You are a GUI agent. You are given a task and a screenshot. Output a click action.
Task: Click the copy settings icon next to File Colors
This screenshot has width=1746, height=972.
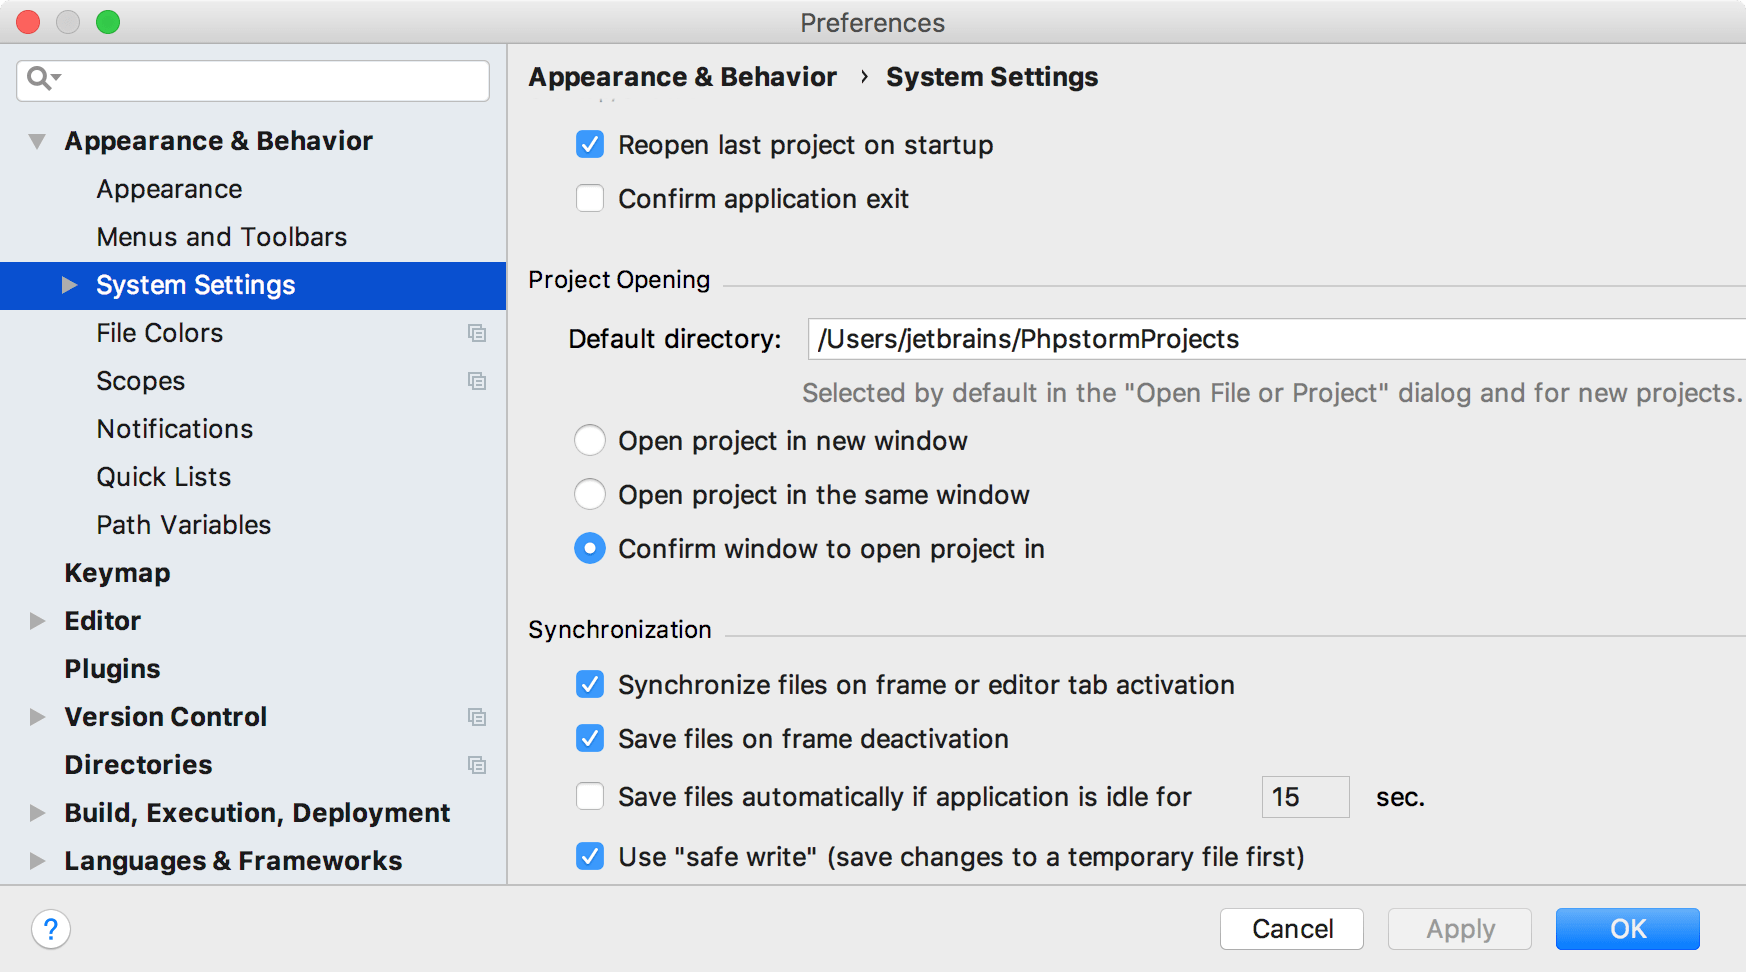[478, 334]
